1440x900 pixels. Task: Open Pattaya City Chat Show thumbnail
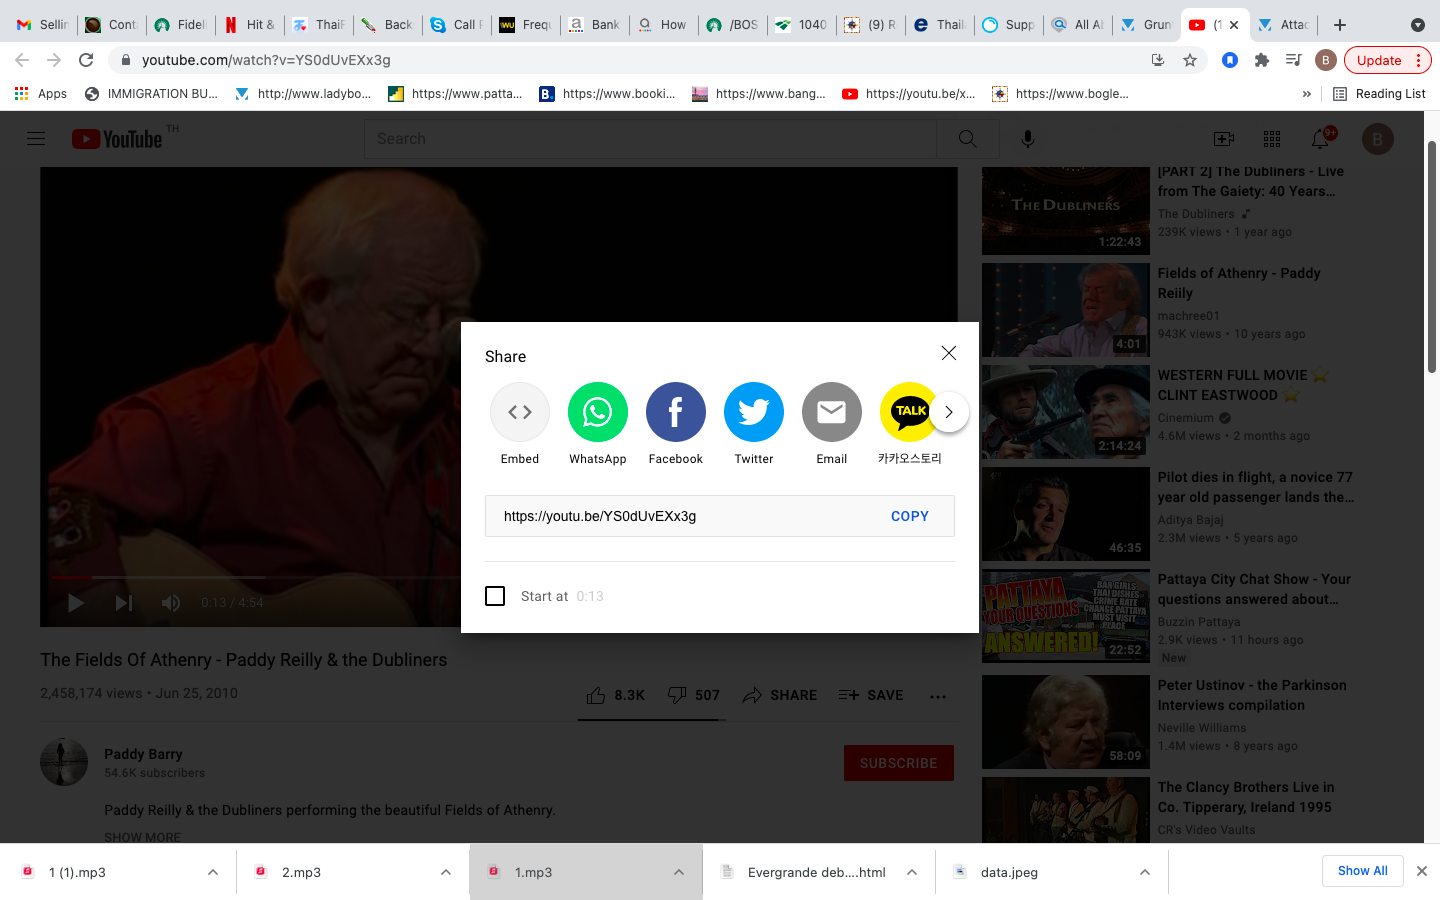point(1066,616)
